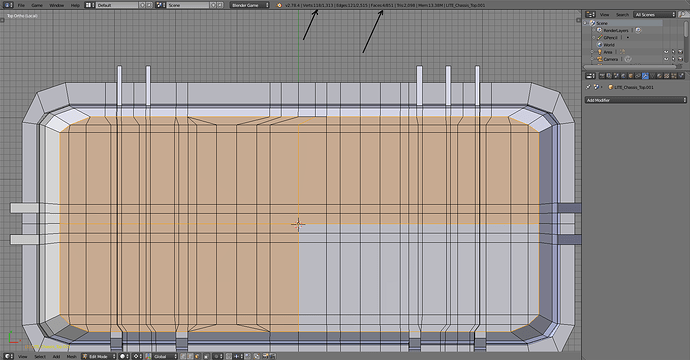690x360 pixels.
Task: Toggle selectability of Area lamp
Action: pyautogui.click(x=673, y=52)
